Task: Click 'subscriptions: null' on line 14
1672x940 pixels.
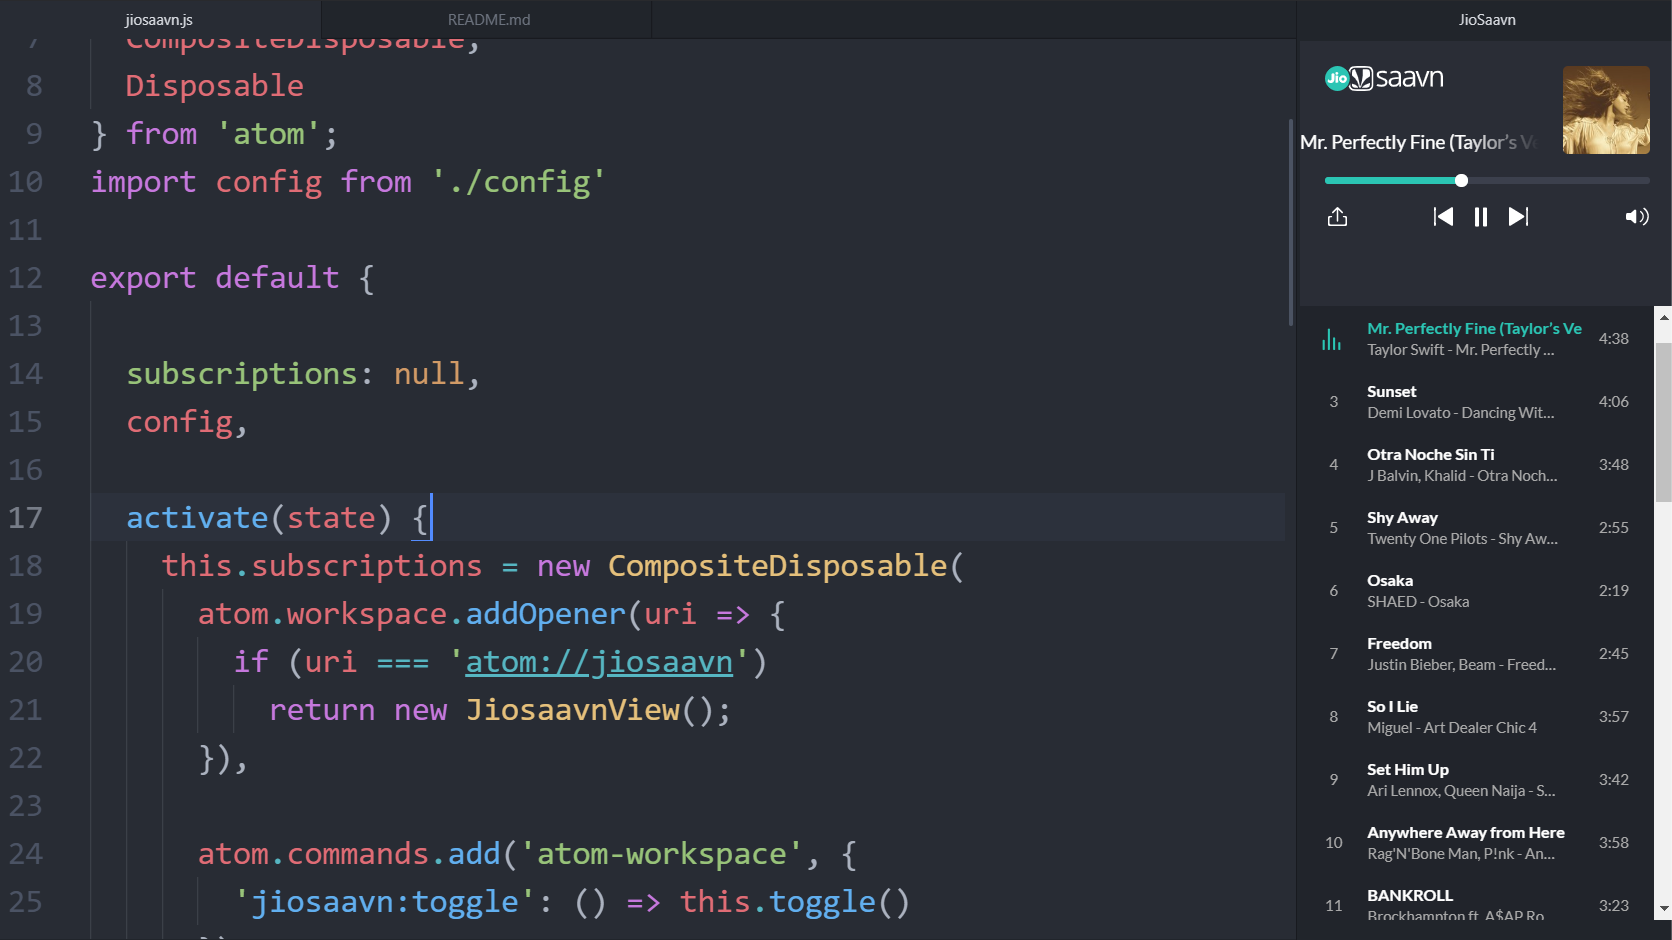Action: click(x=296, y=374)
